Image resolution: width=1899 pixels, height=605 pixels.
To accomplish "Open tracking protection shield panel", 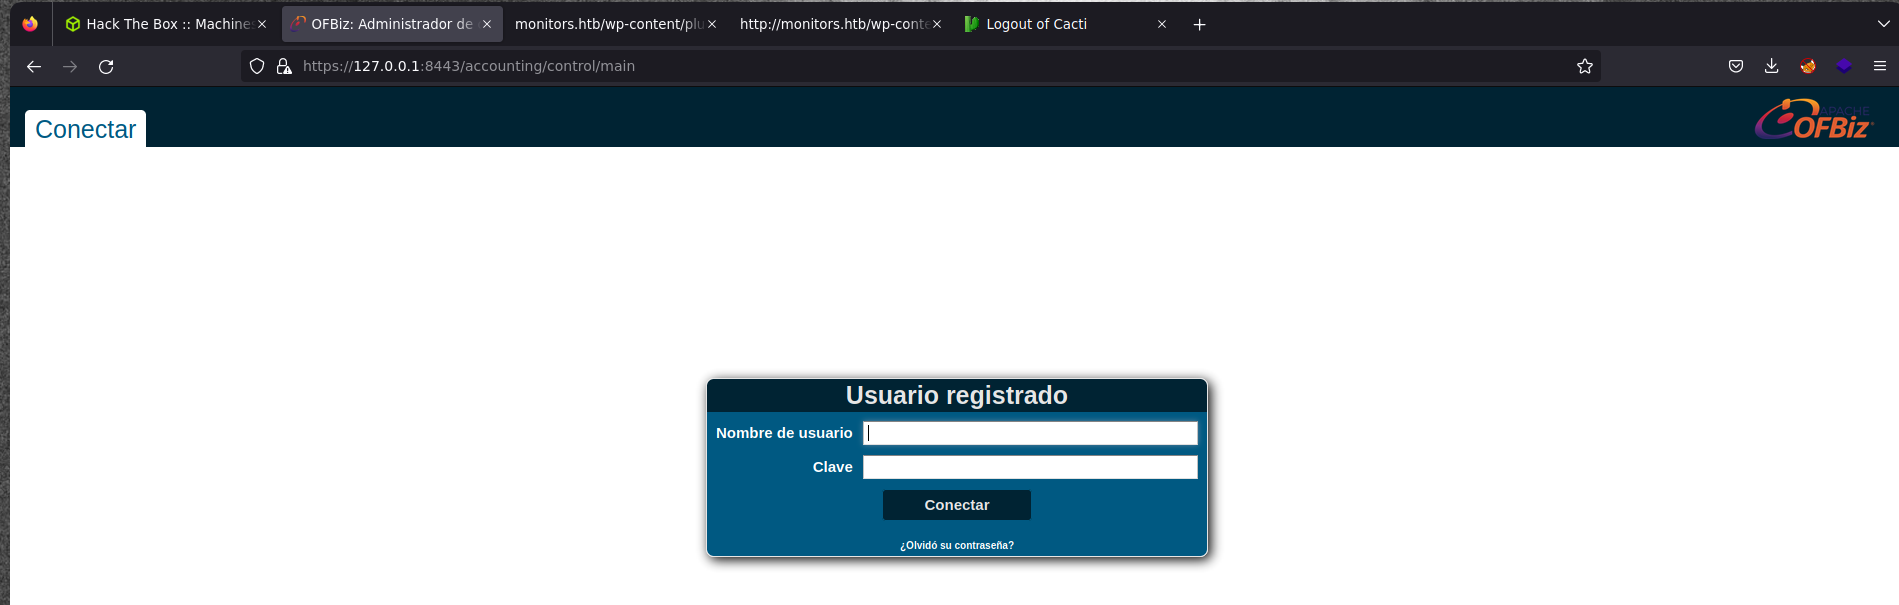I will 257,67.
